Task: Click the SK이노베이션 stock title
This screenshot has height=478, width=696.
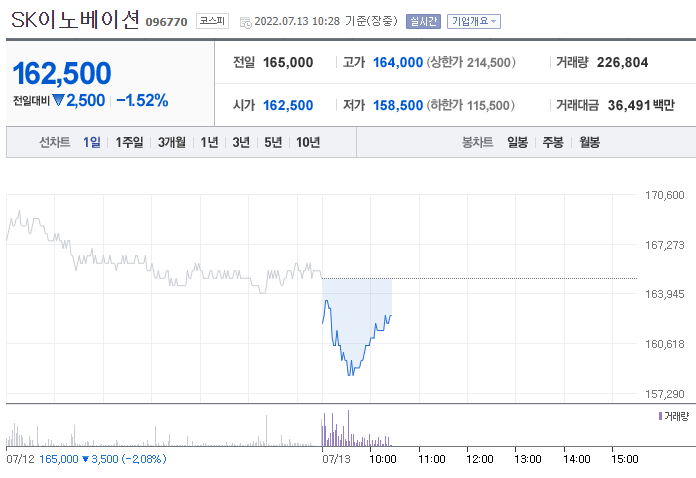Action: tap(75, 20)
